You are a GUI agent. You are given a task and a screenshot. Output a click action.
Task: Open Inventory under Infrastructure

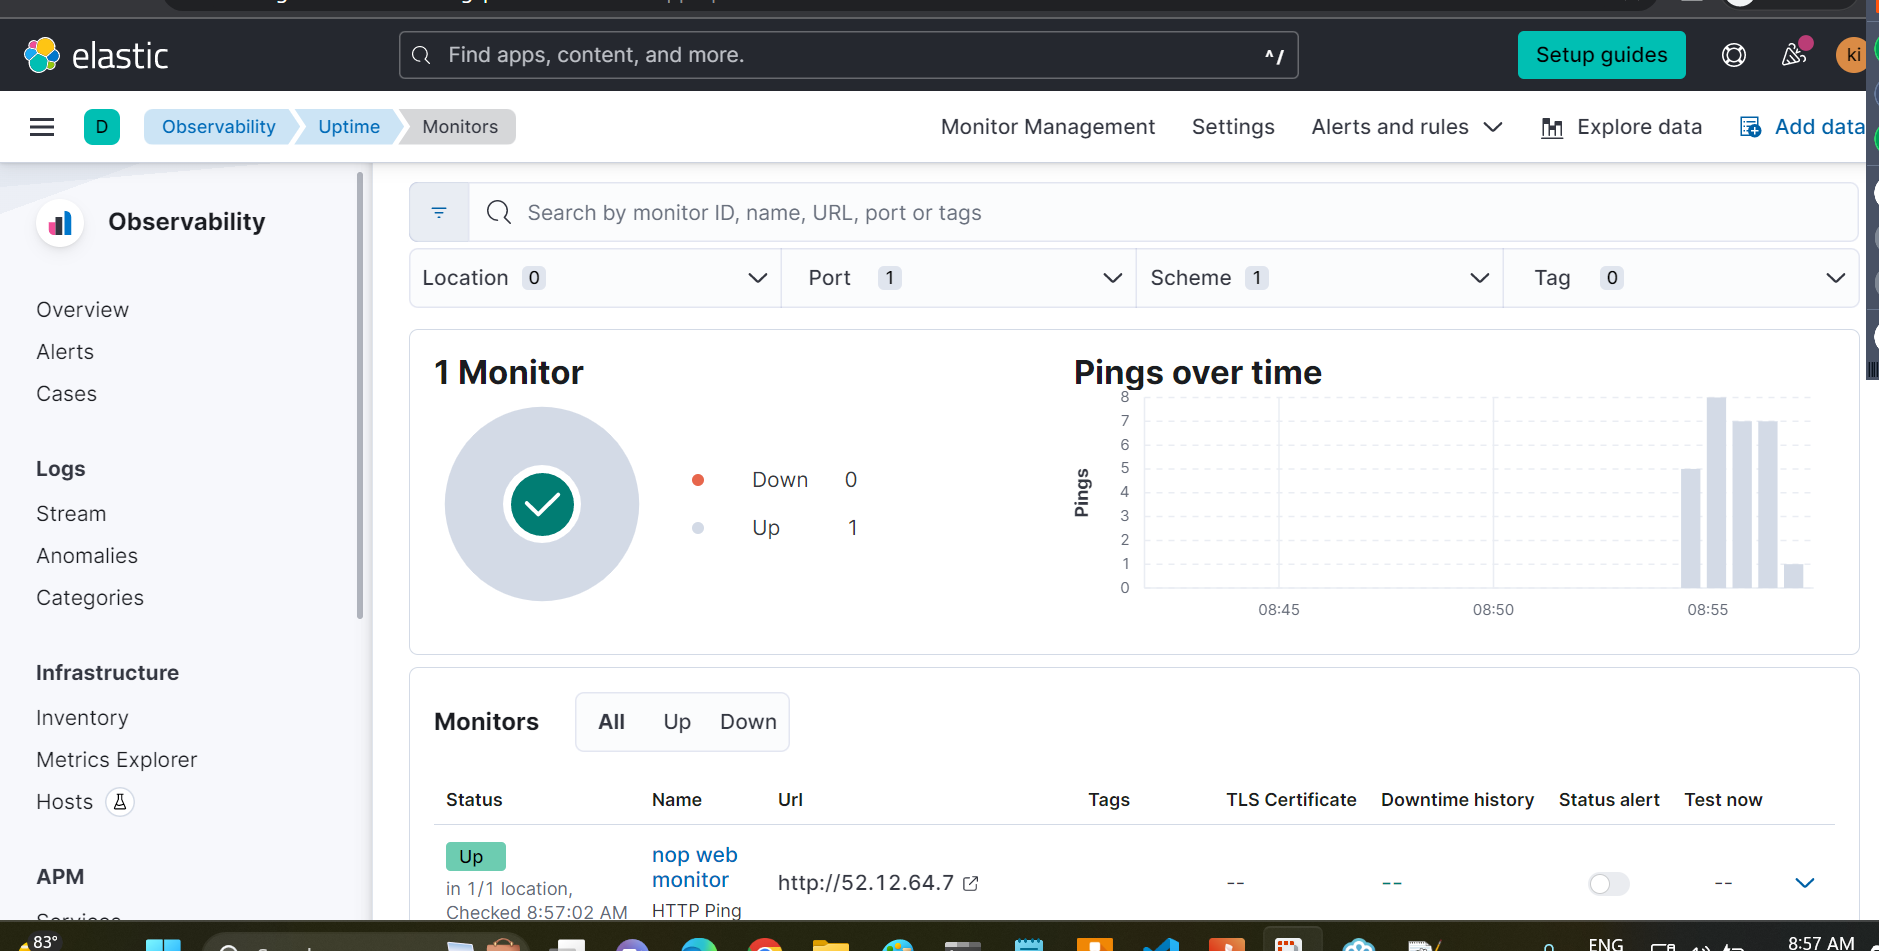(82, 718)
